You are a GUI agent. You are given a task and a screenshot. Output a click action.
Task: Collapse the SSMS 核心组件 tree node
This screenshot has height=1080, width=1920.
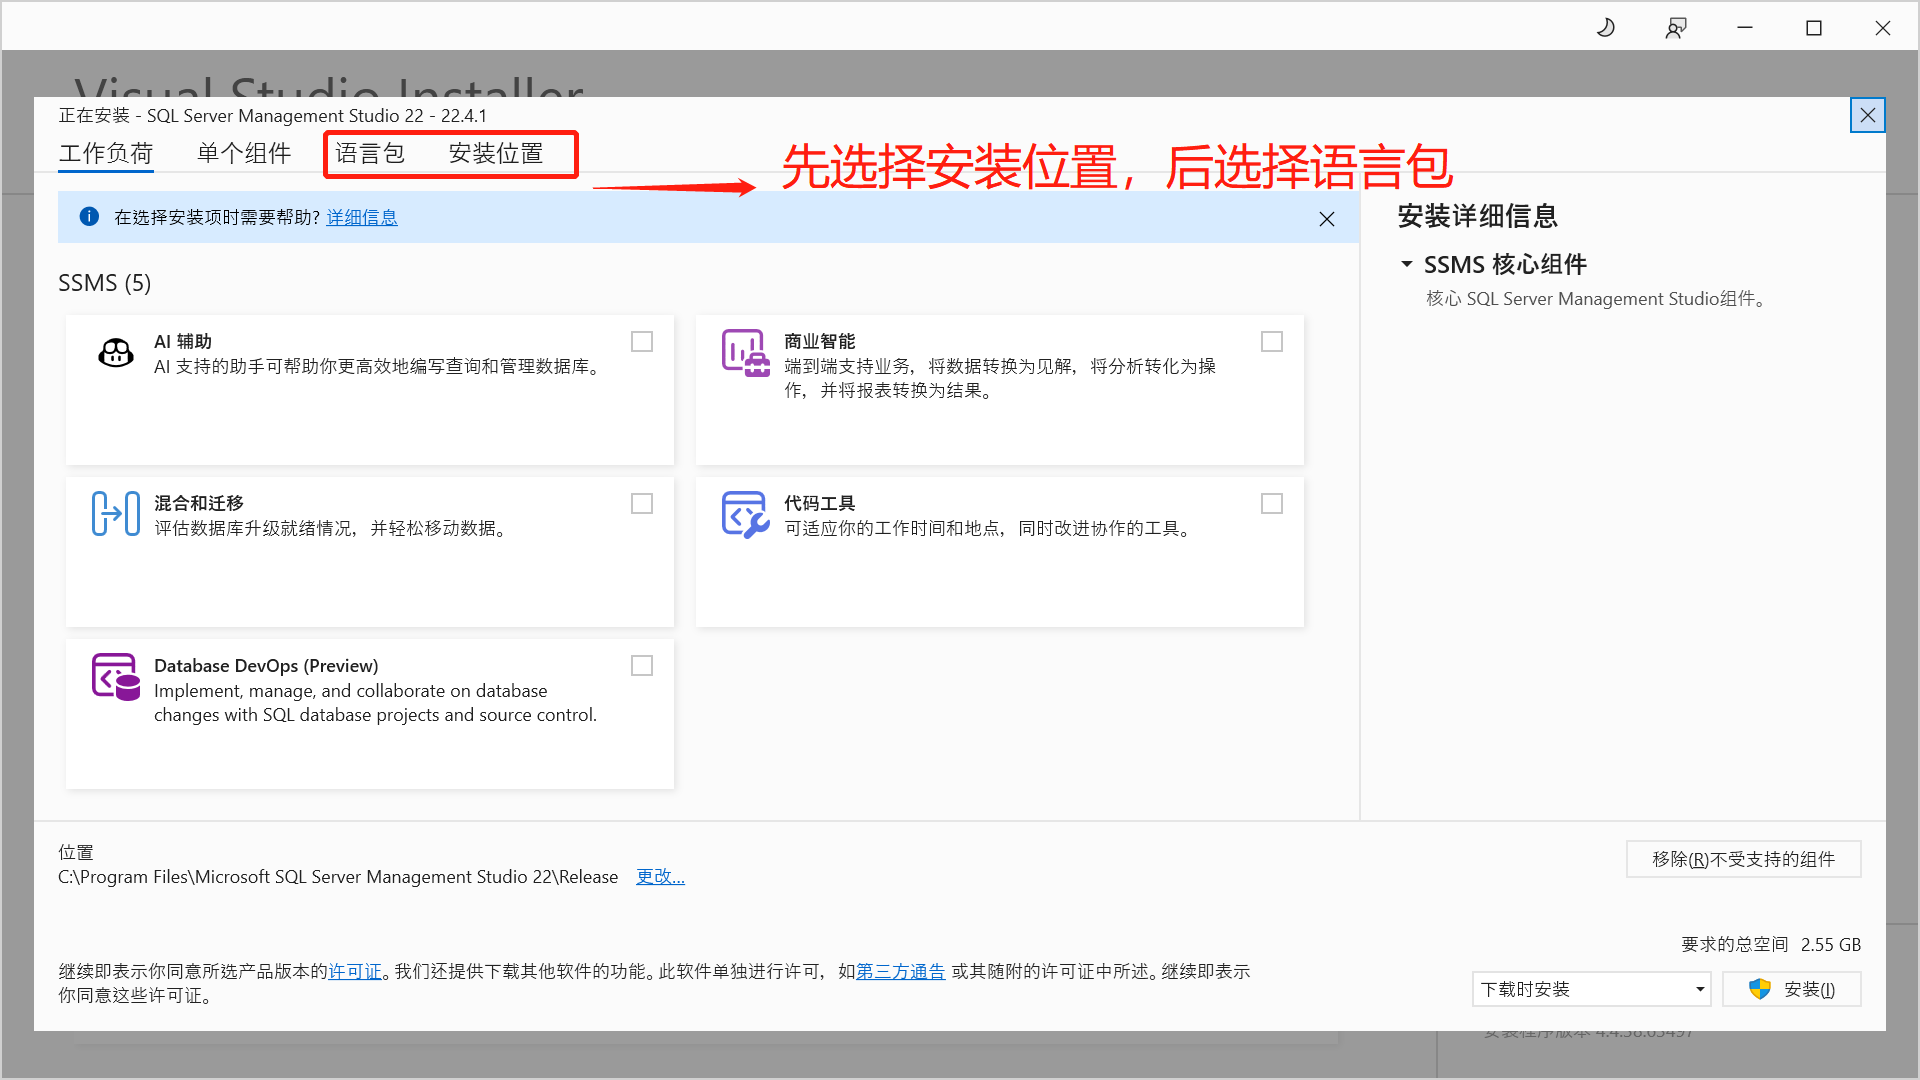pos(1407,264)
